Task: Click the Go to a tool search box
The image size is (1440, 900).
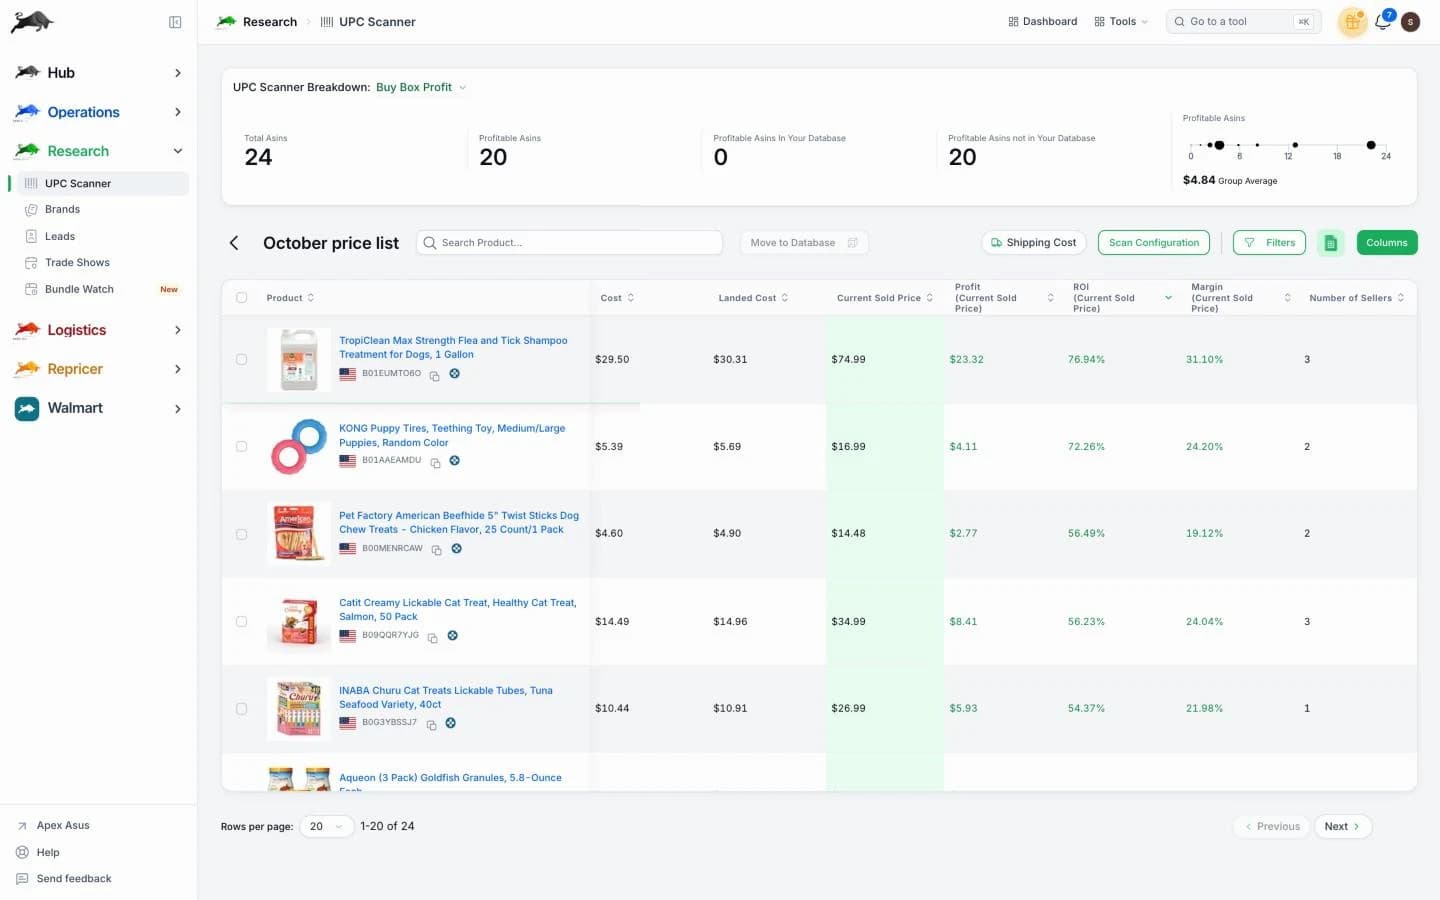Action: click(x=1244, y=22)
